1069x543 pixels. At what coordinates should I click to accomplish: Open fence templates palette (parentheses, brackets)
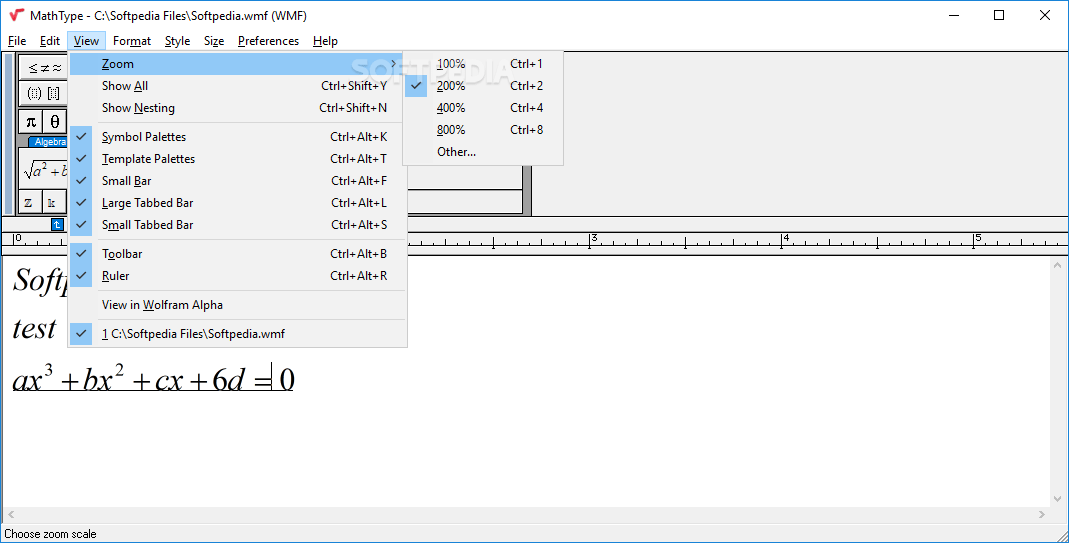[44, 93]
